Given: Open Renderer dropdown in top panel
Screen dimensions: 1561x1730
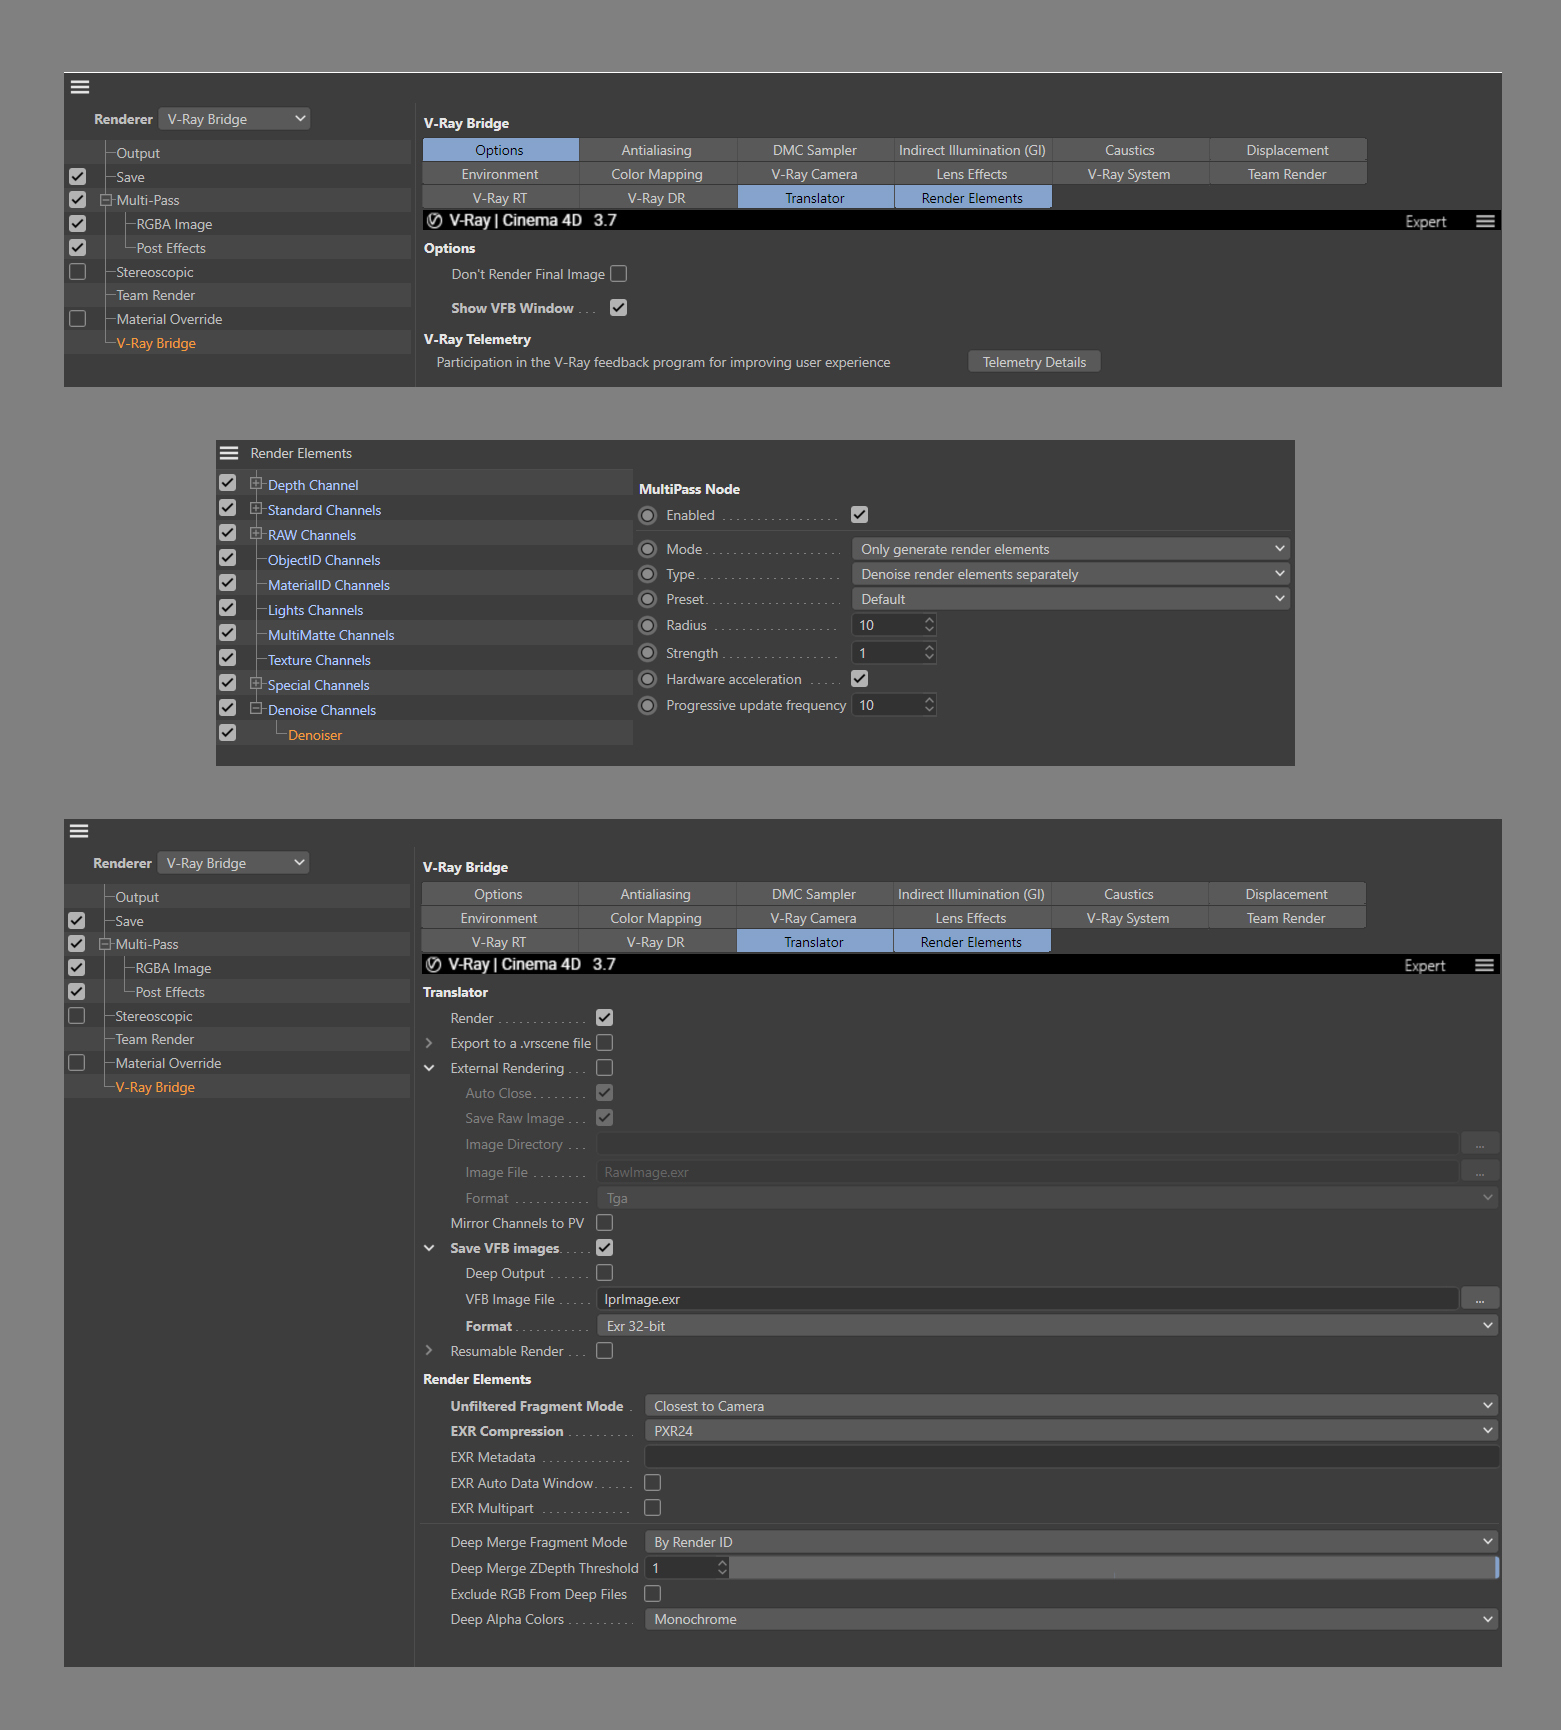Looking at the screenshot, I should (x=235, y=119).
